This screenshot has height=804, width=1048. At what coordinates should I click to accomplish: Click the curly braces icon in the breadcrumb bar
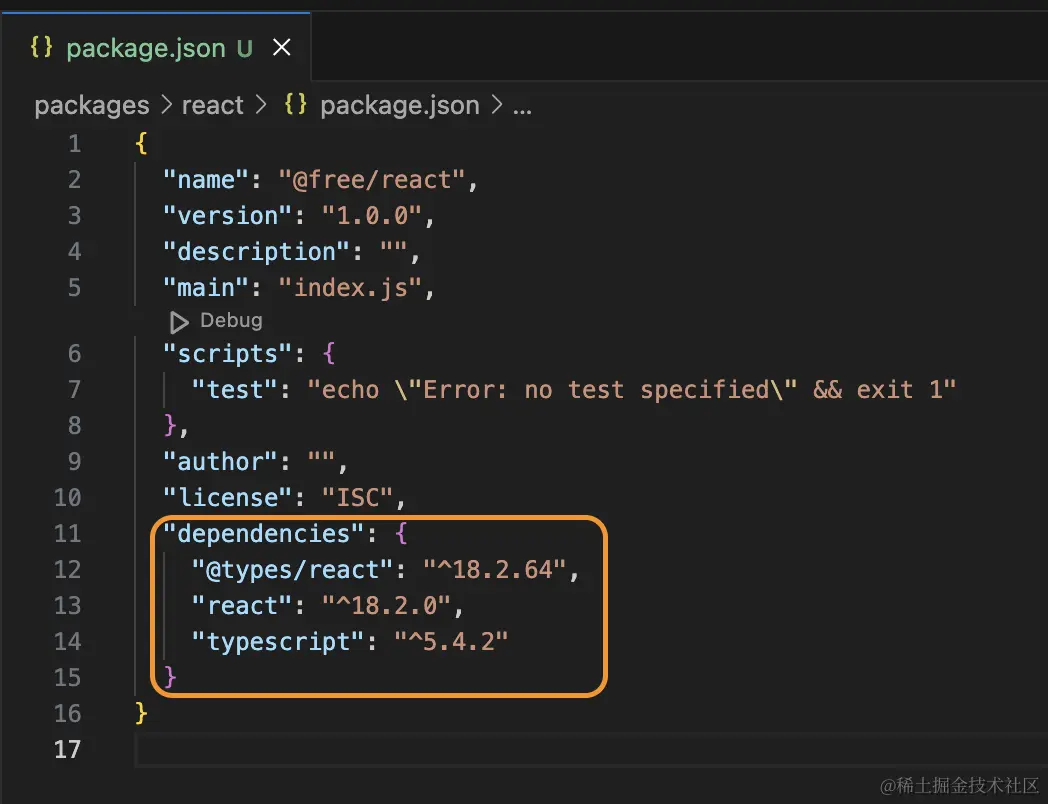click(293, 105)
